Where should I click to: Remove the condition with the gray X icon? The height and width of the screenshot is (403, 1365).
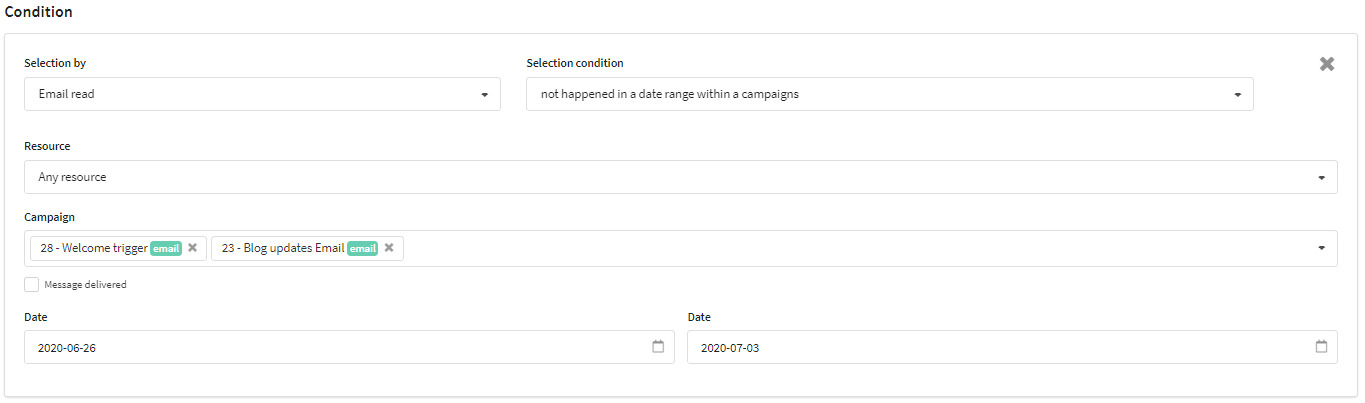pos(1327,64)
